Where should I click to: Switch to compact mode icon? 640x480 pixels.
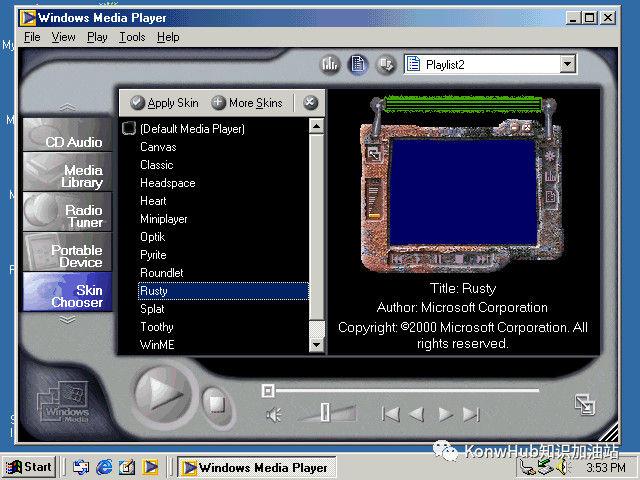coord(584,404)
